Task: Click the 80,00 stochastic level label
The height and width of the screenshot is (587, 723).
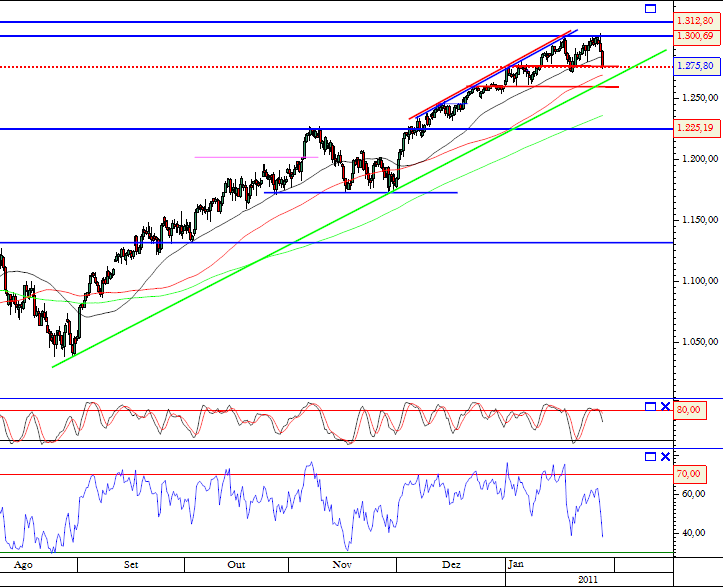Action: (690, 409)
